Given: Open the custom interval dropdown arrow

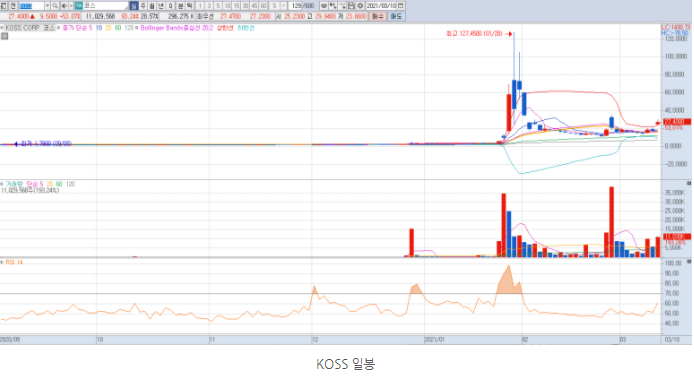Looking at the screenshot, I should [x=284, y=6].
